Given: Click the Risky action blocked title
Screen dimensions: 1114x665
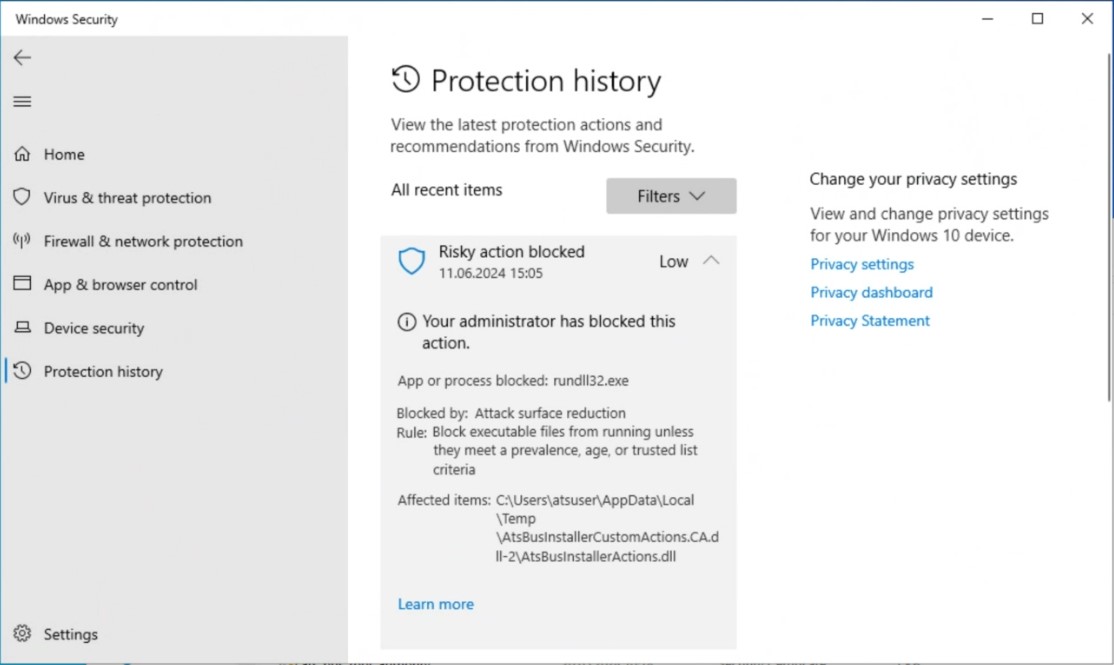Looking at the screenshot, I should [x=511, y=252].
